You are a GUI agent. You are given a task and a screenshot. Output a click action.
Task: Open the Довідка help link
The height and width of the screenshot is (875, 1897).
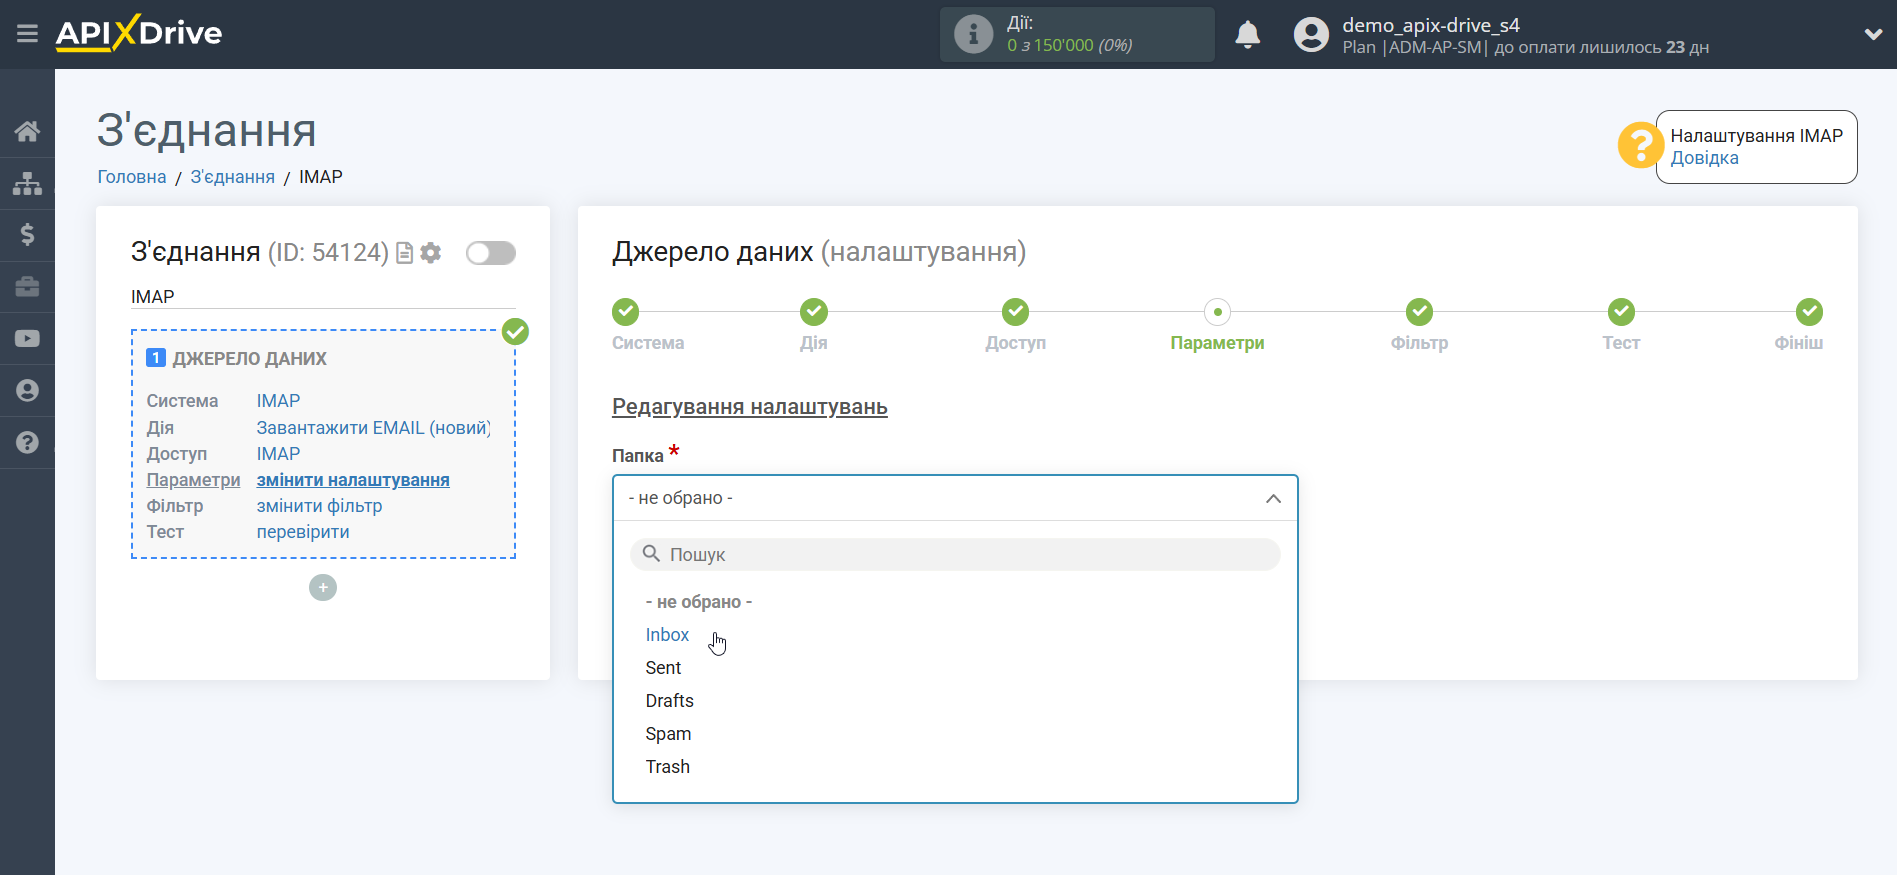(1704, 158)
